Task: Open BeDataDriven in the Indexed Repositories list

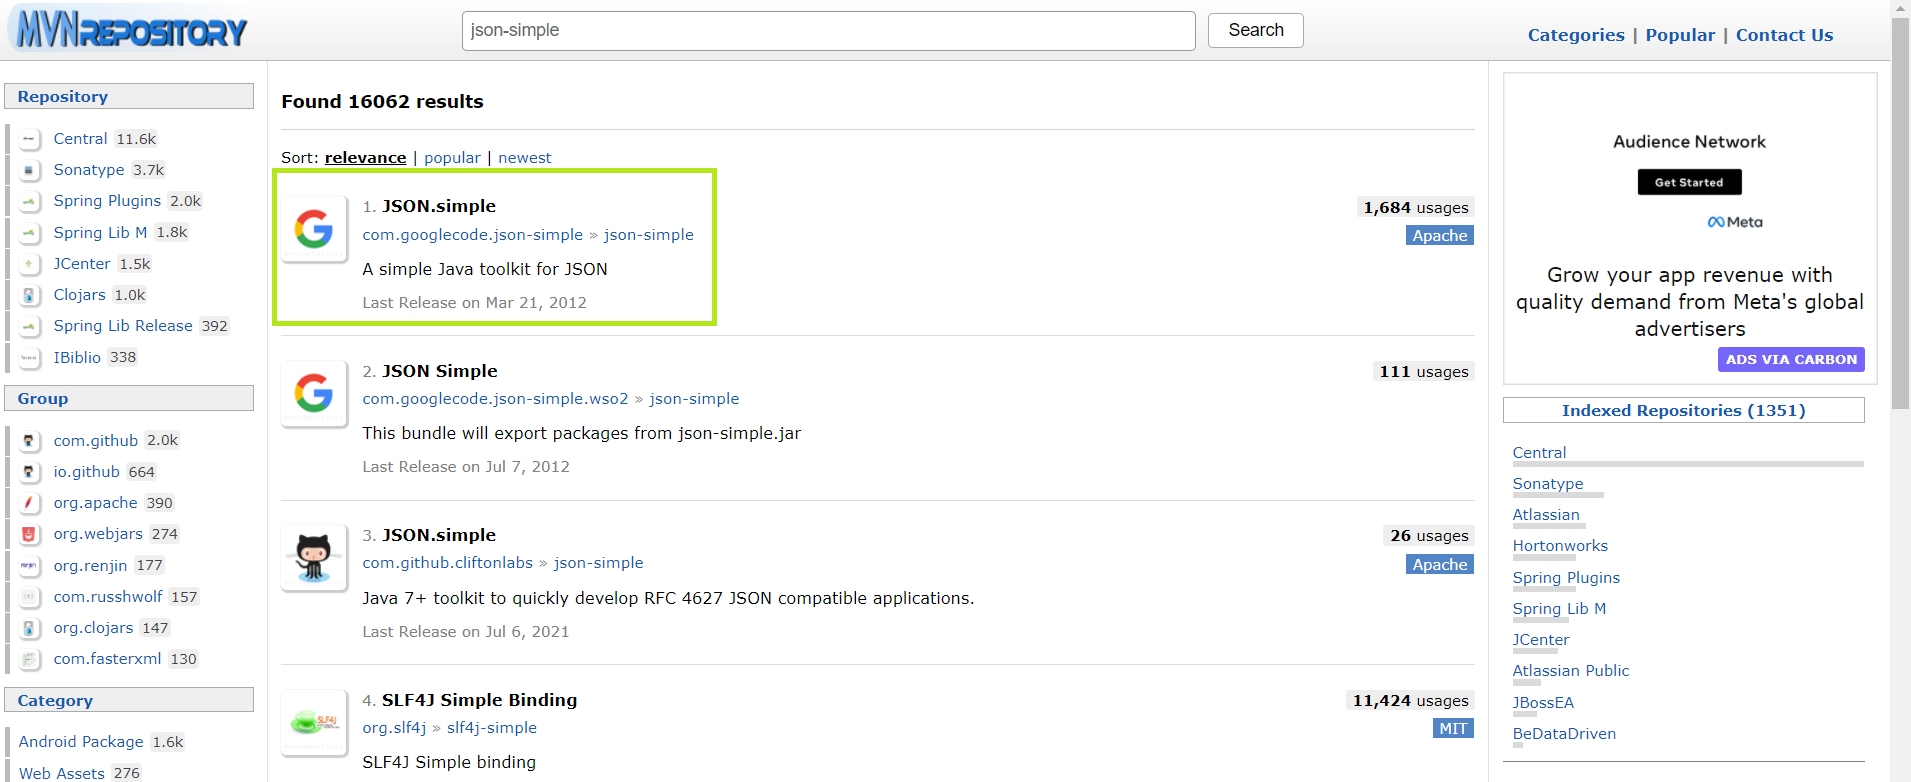Action: tap(1564, 734)
